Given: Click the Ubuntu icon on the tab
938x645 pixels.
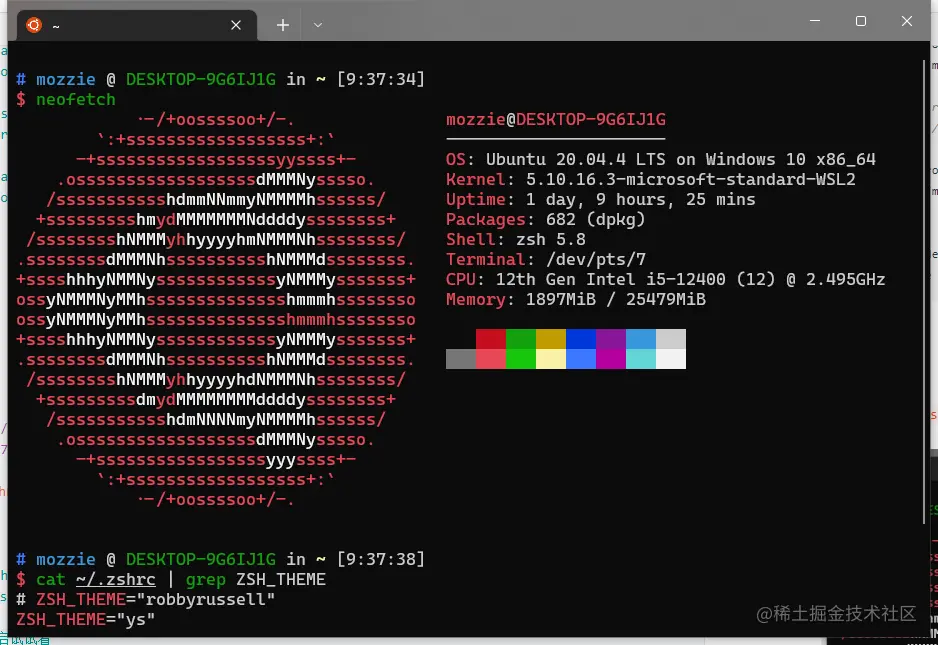Looking at the screenshot, I should (34, 25).
